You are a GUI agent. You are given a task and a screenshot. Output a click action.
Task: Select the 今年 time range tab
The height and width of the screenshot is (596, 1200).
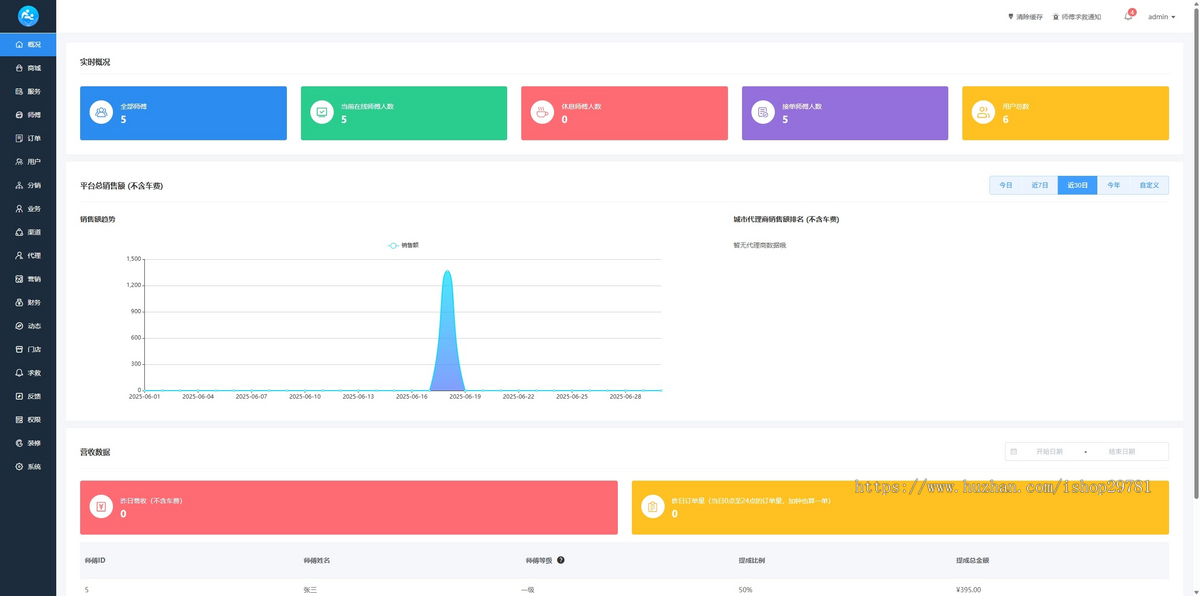pyautogui.click(x=1113, y=185)
